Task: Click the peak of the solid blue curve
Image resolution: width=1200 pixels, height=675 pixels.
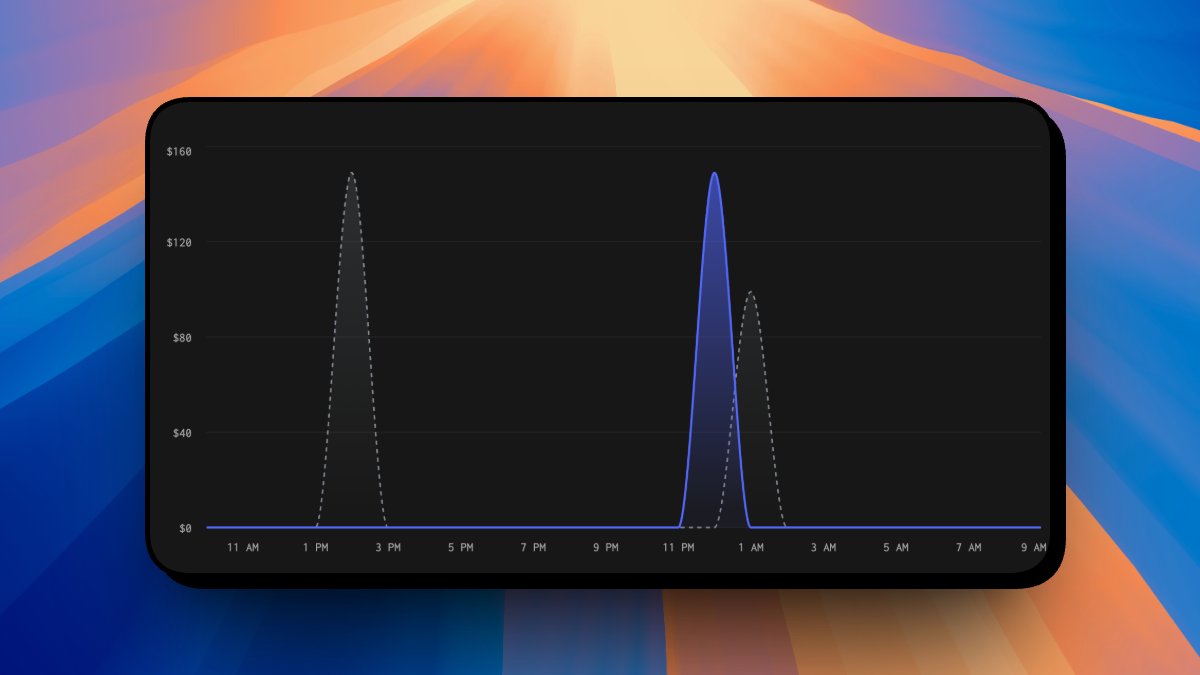Action: coord(714,173)
